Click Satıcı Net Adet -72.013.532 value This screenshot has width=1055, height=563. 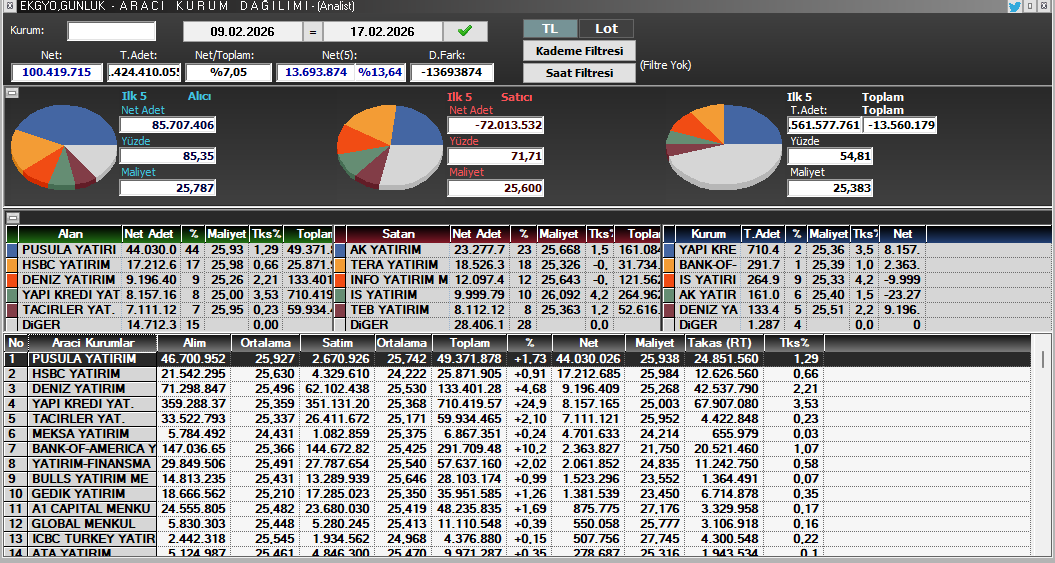pos(496,125)
